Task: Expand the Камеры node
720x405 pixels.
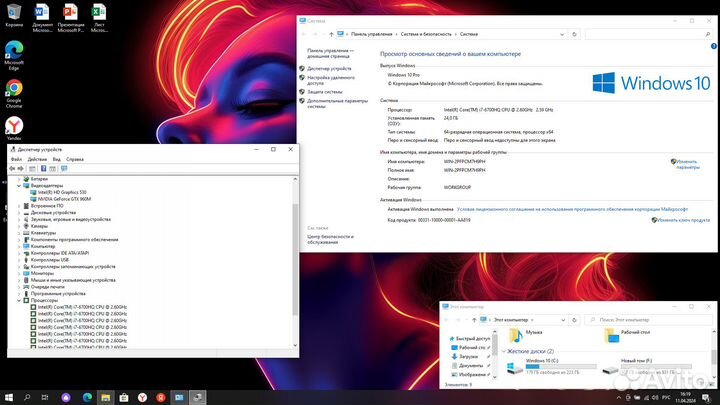Action: [19, 226]
